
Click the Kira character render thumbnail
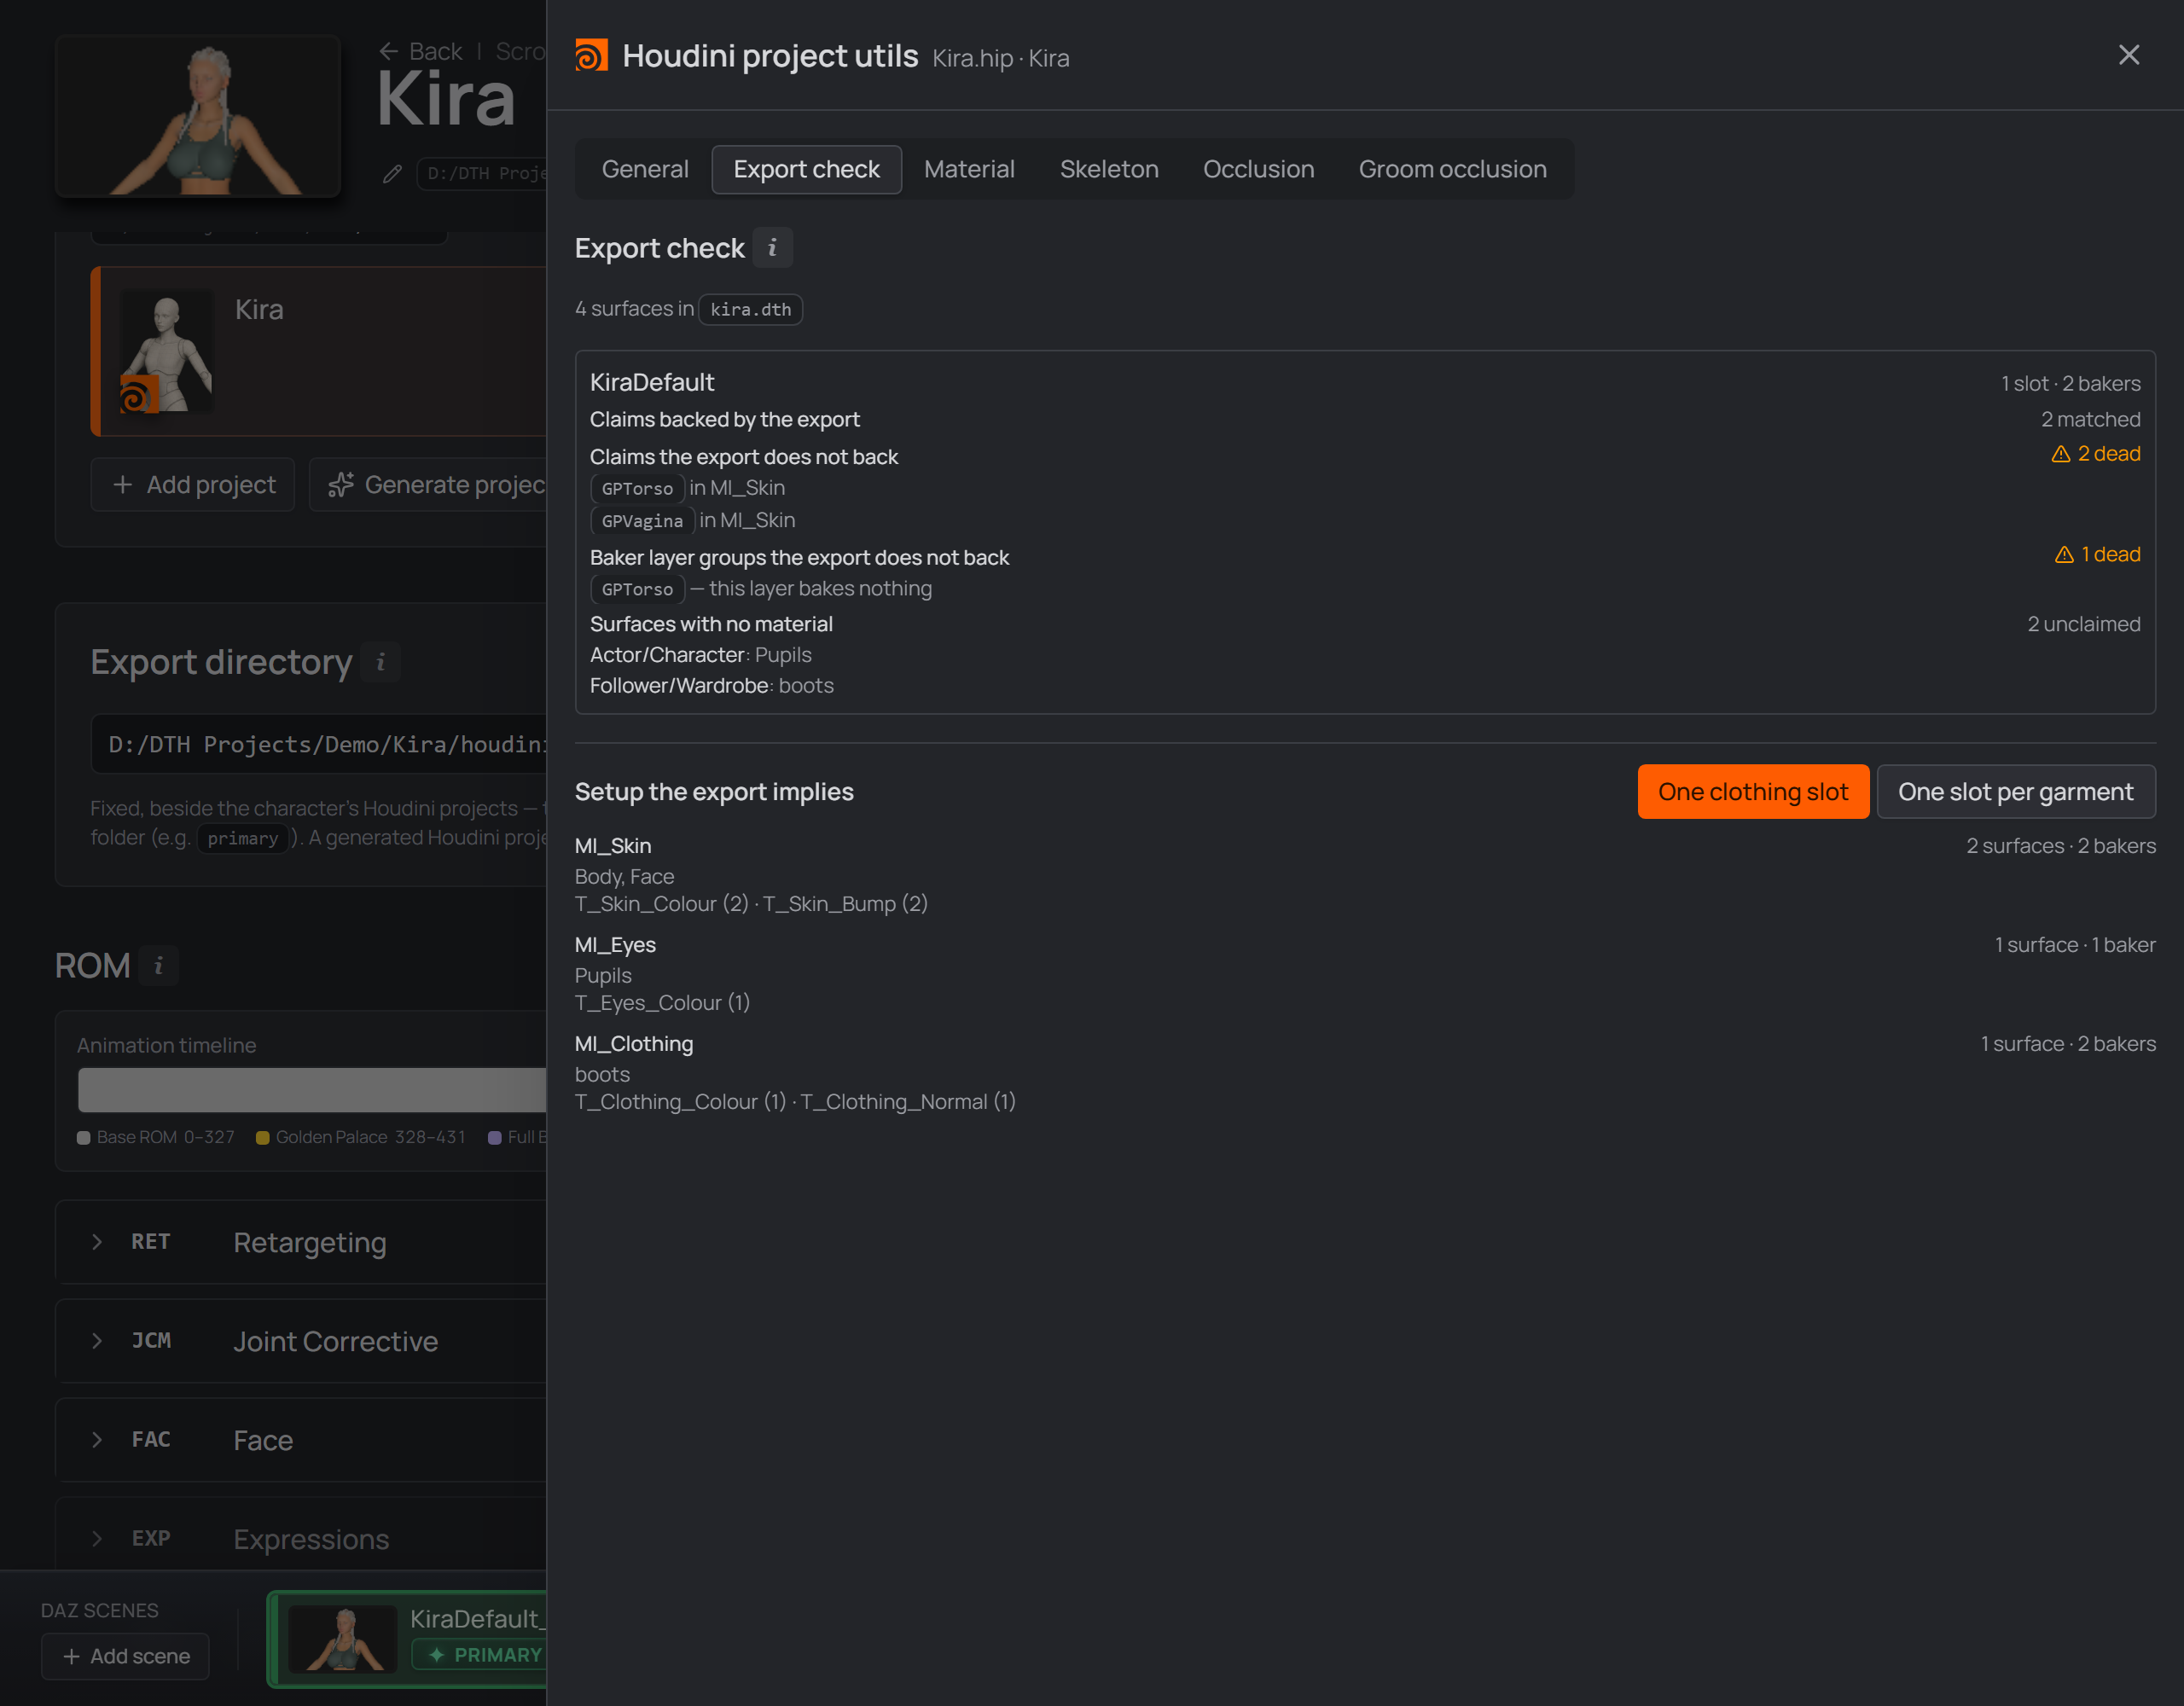pyautogui.click(x=198, y=116)
